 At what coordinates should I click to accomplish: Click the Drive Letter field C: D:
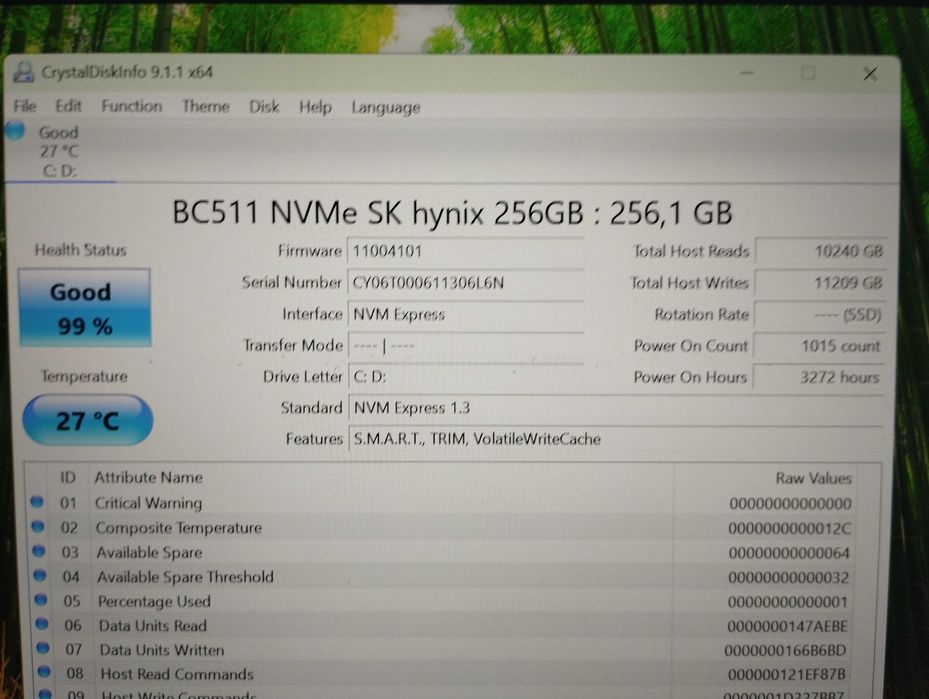click(466, 377)
